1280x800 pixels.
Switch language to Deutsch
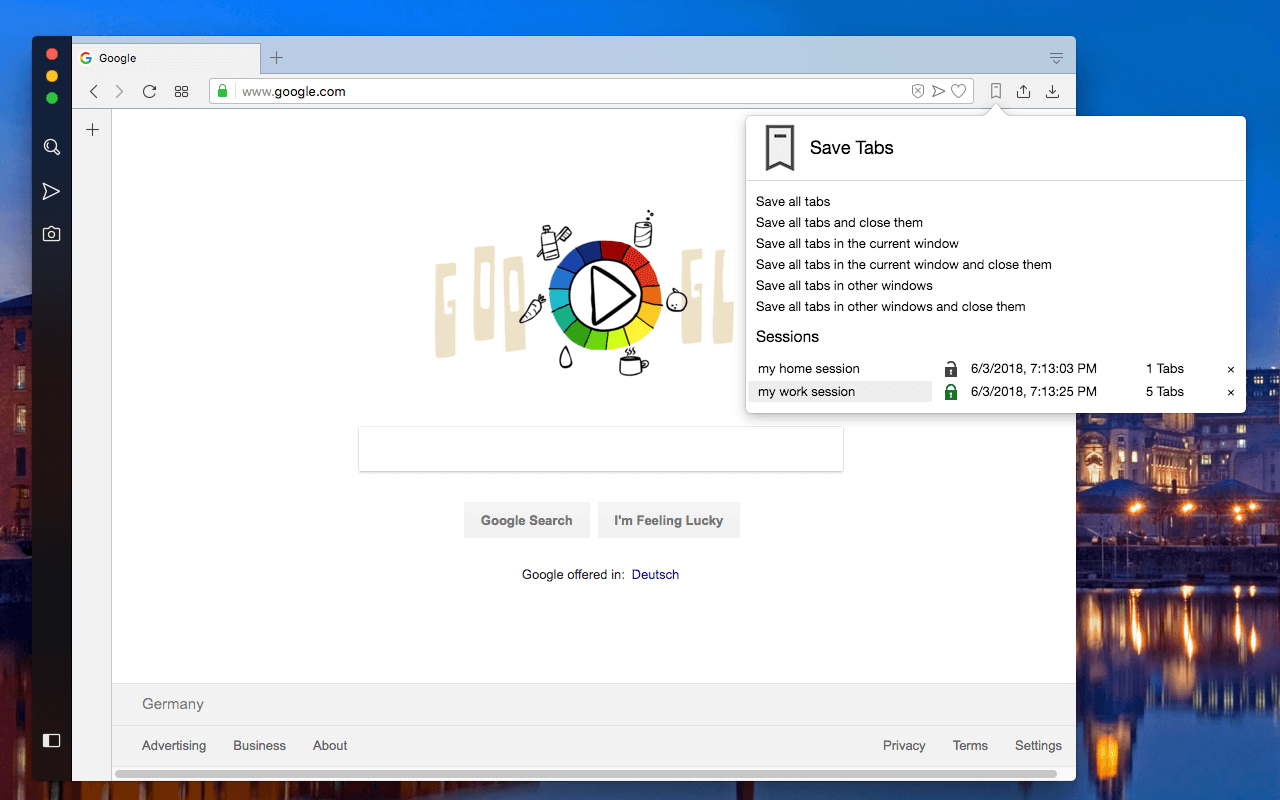click(x=655, y=575)
